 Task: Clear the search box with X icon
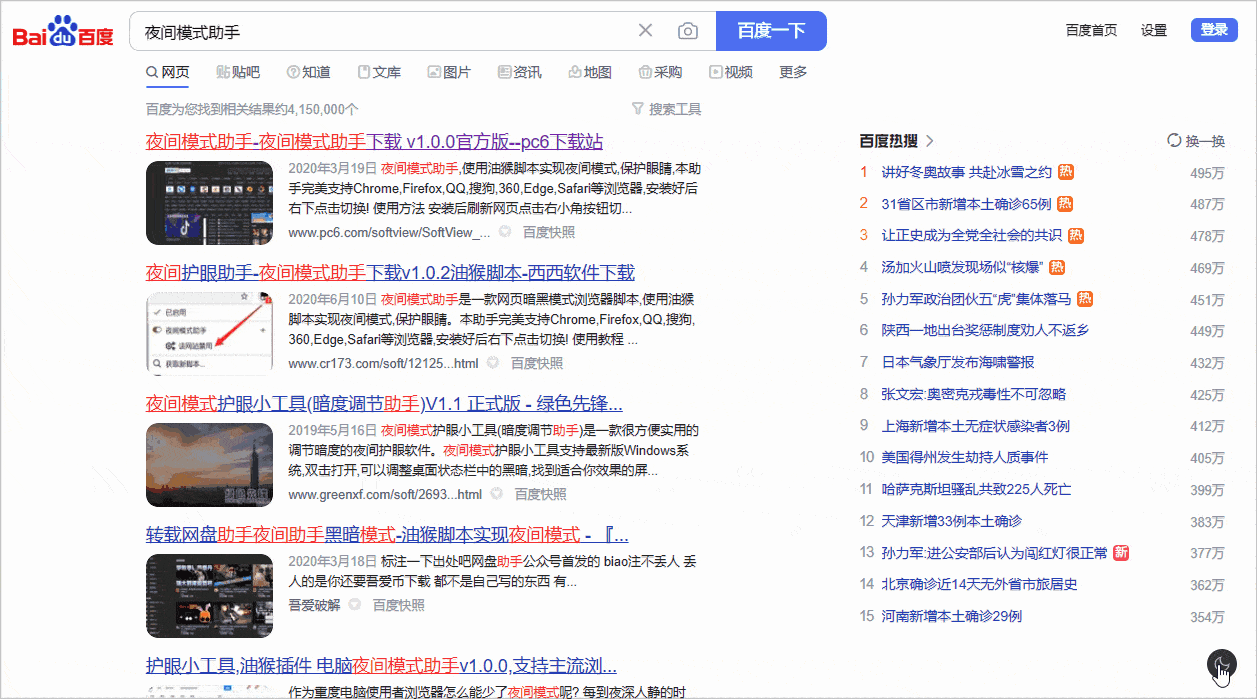coord(645,31)
